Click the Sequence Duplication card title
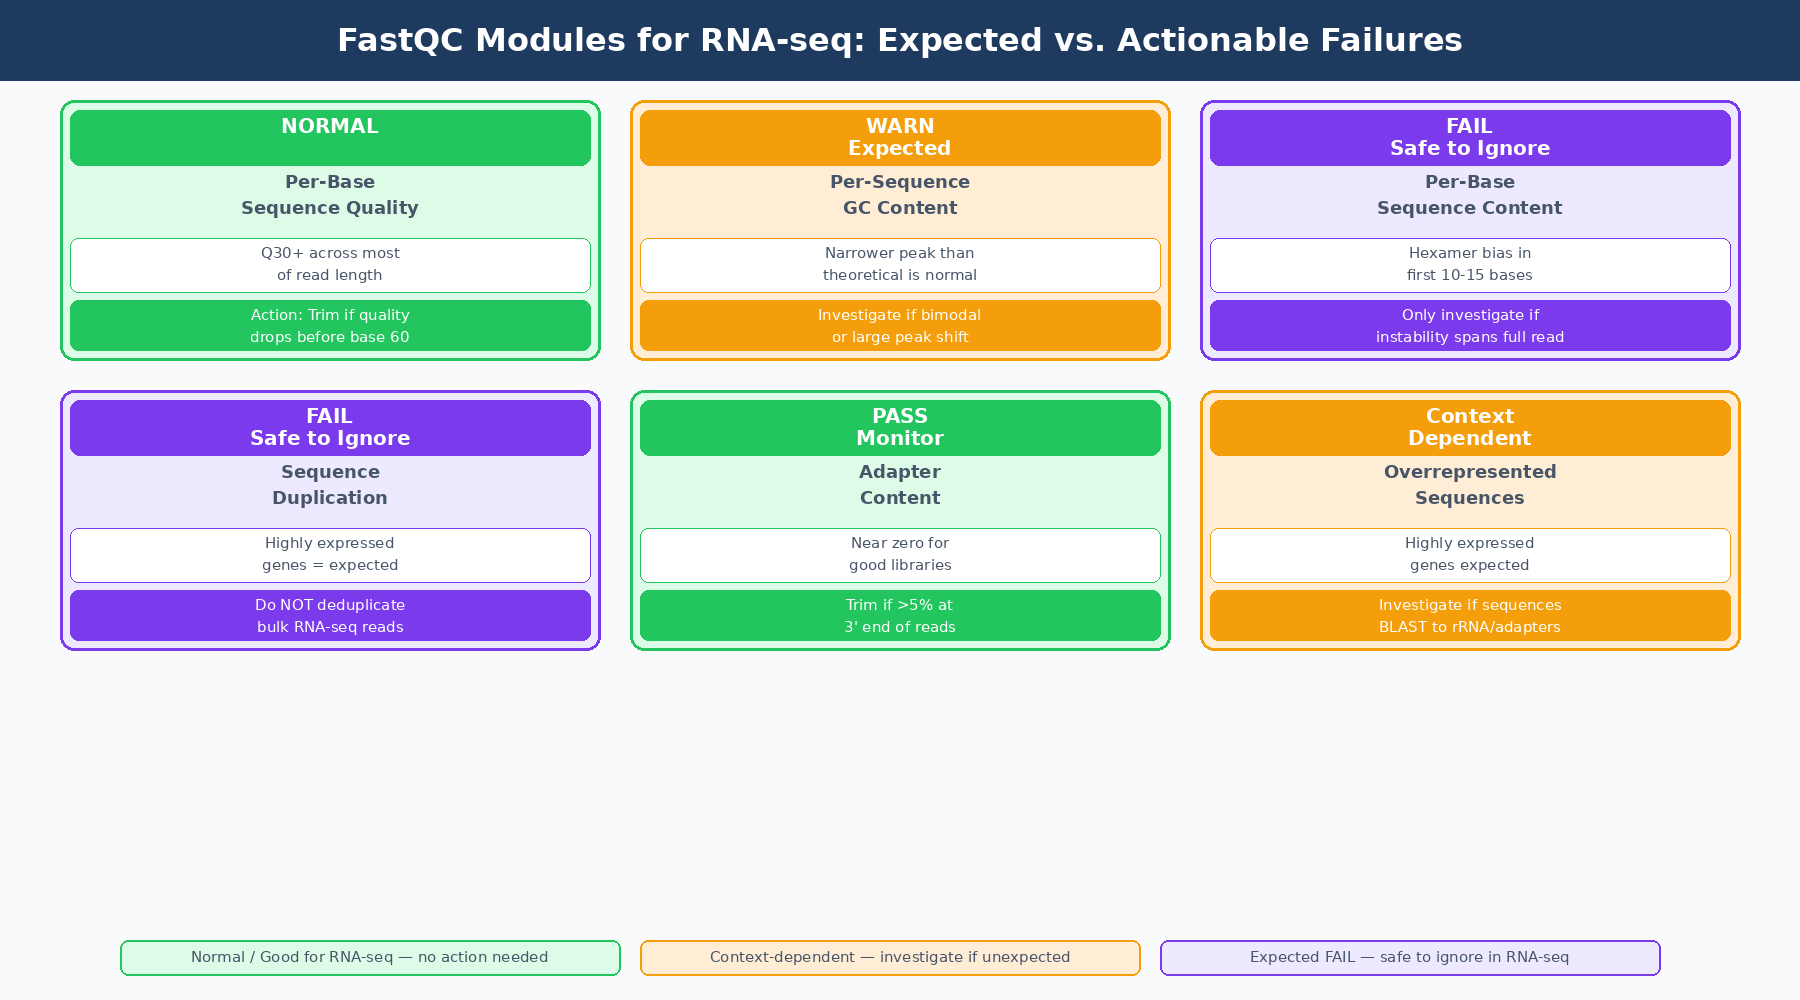The height and width of the screenshot is (1000, 1800). (x=329, y=484)
